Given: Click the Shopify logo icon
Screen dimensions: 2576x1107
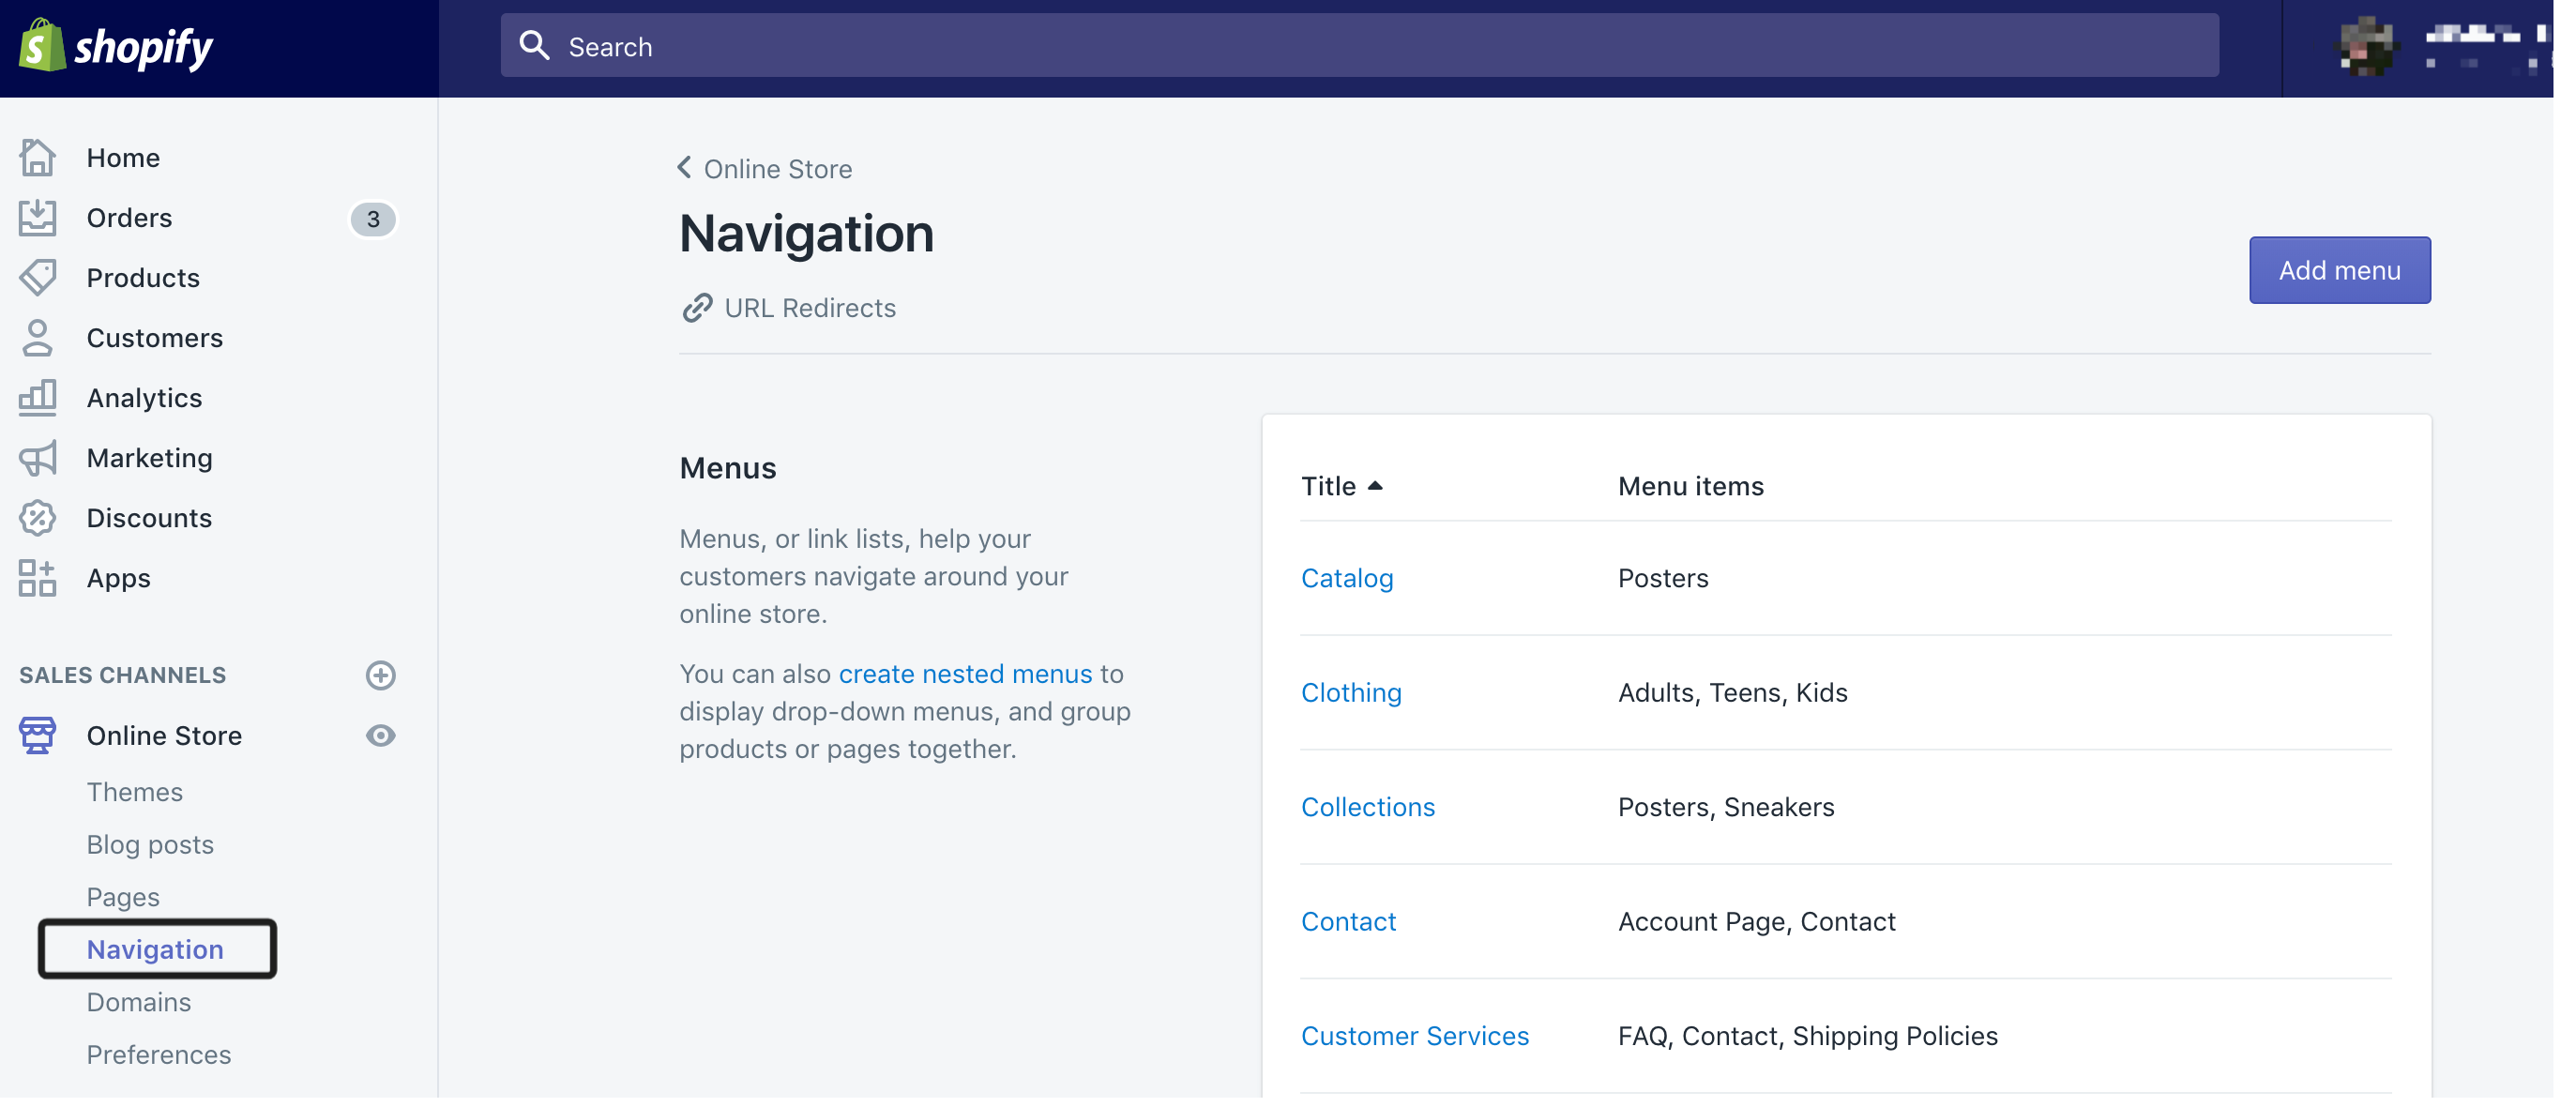Looking at the screenshot, I should click(x=42, y=46).
